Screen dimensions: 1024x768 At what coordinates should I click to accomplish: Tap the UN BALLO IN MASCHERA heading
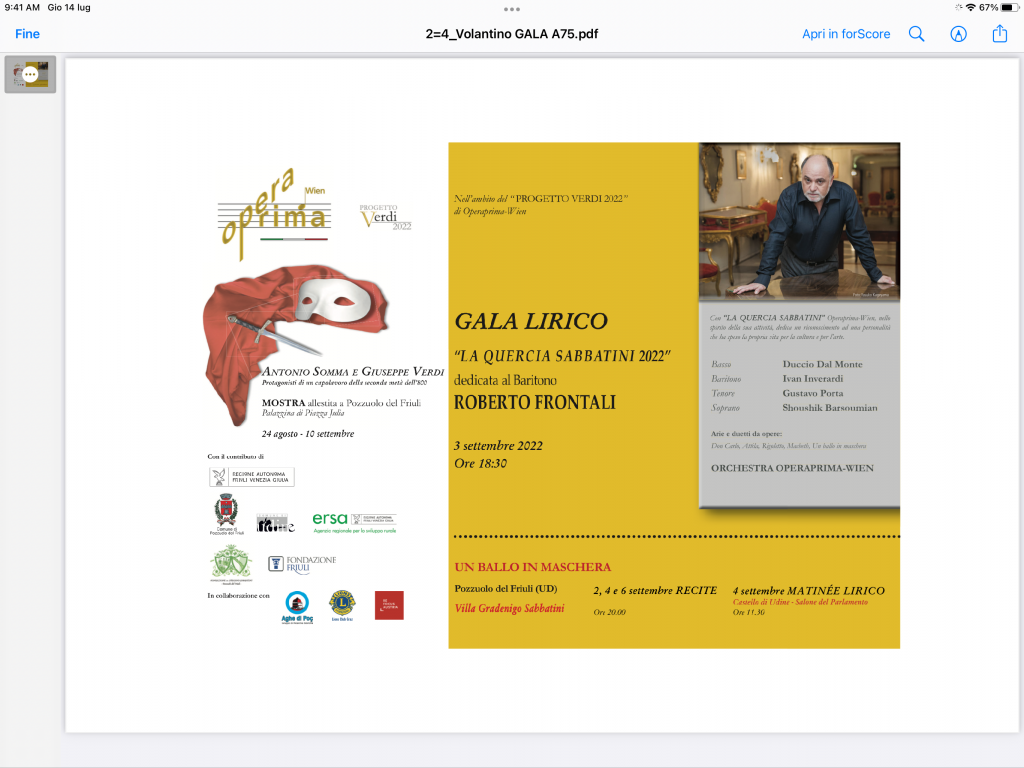(x=533, y=567)
